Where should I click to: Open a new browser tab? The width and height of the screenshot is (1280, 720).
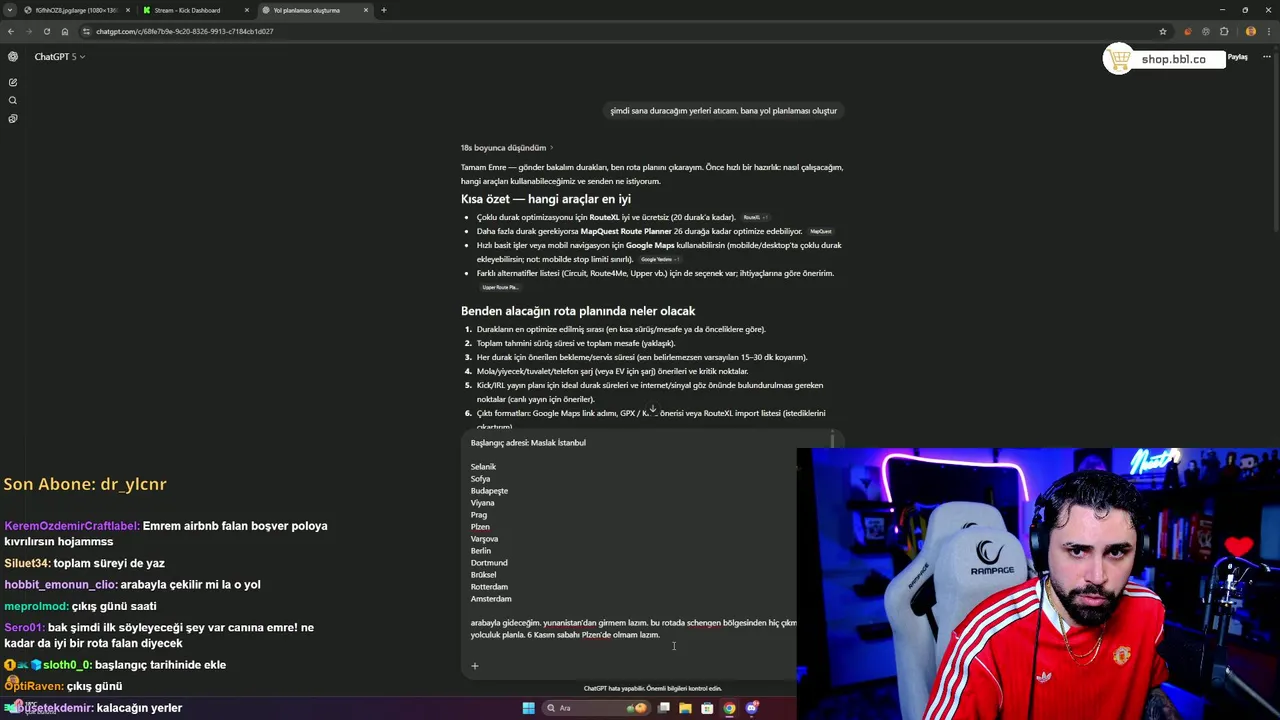[384, 10]
